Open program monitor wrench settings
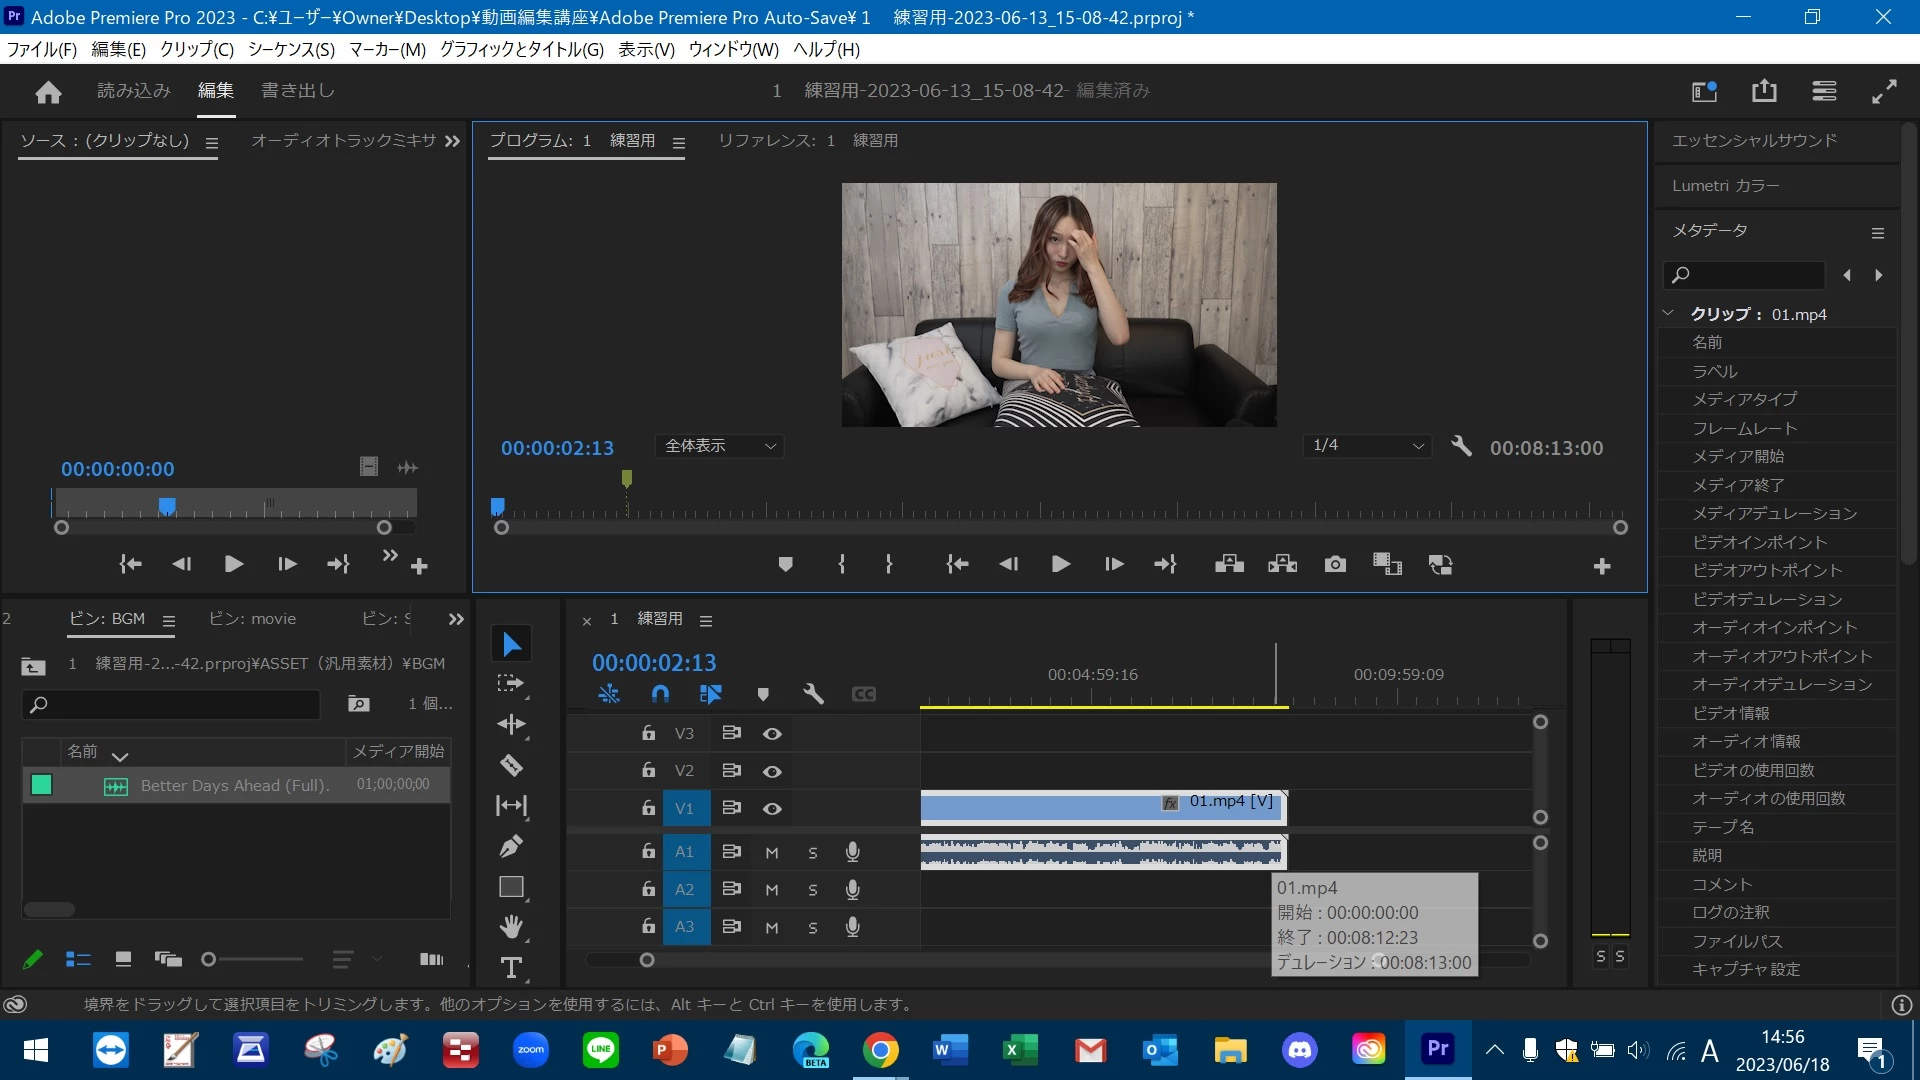The width and height of the screenshot is (1920, 1080). pyautogui.click(x=1461, y=447)
